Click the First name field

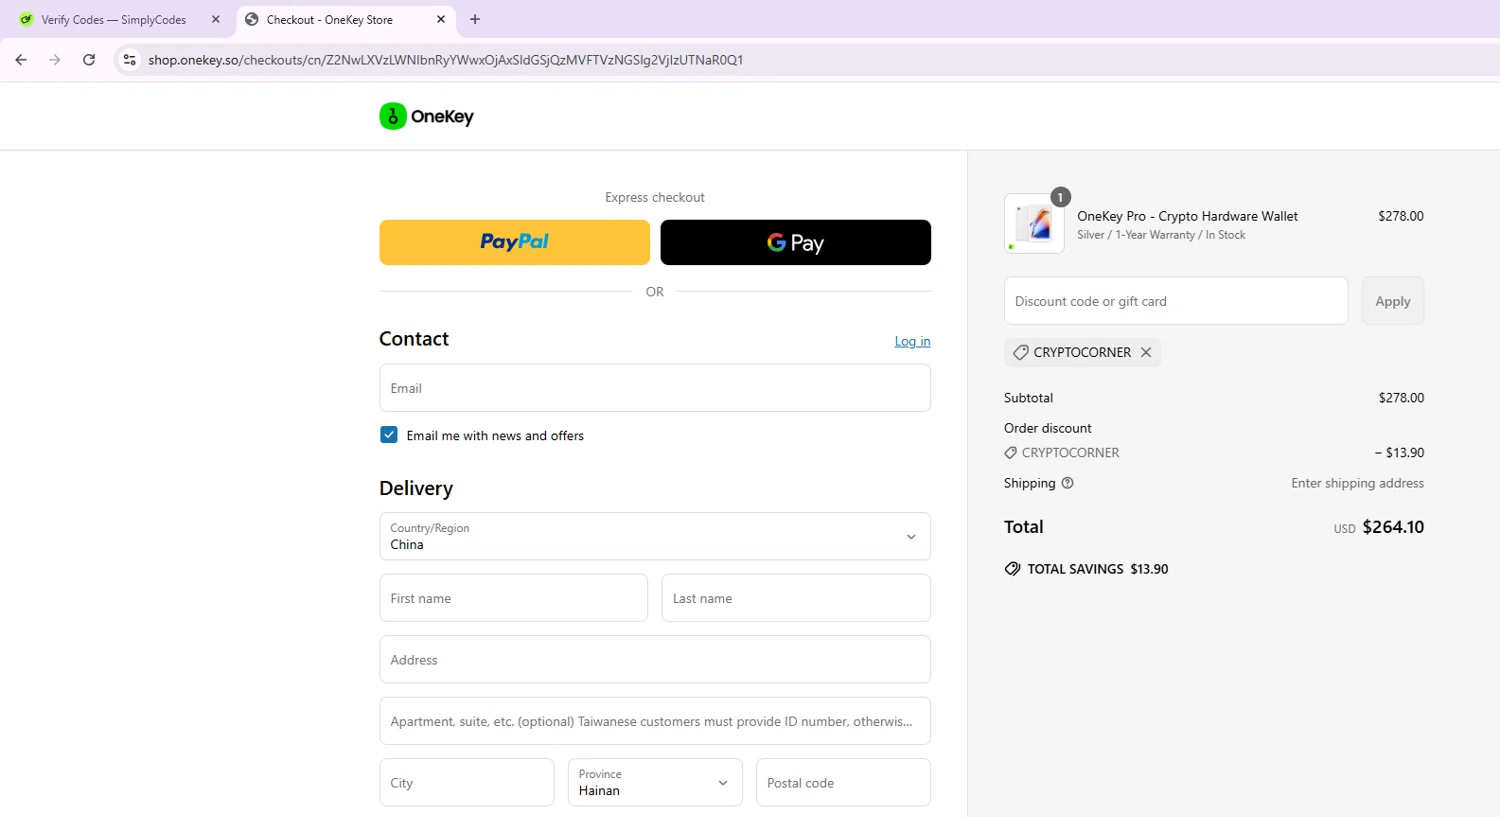coord(514,598)
